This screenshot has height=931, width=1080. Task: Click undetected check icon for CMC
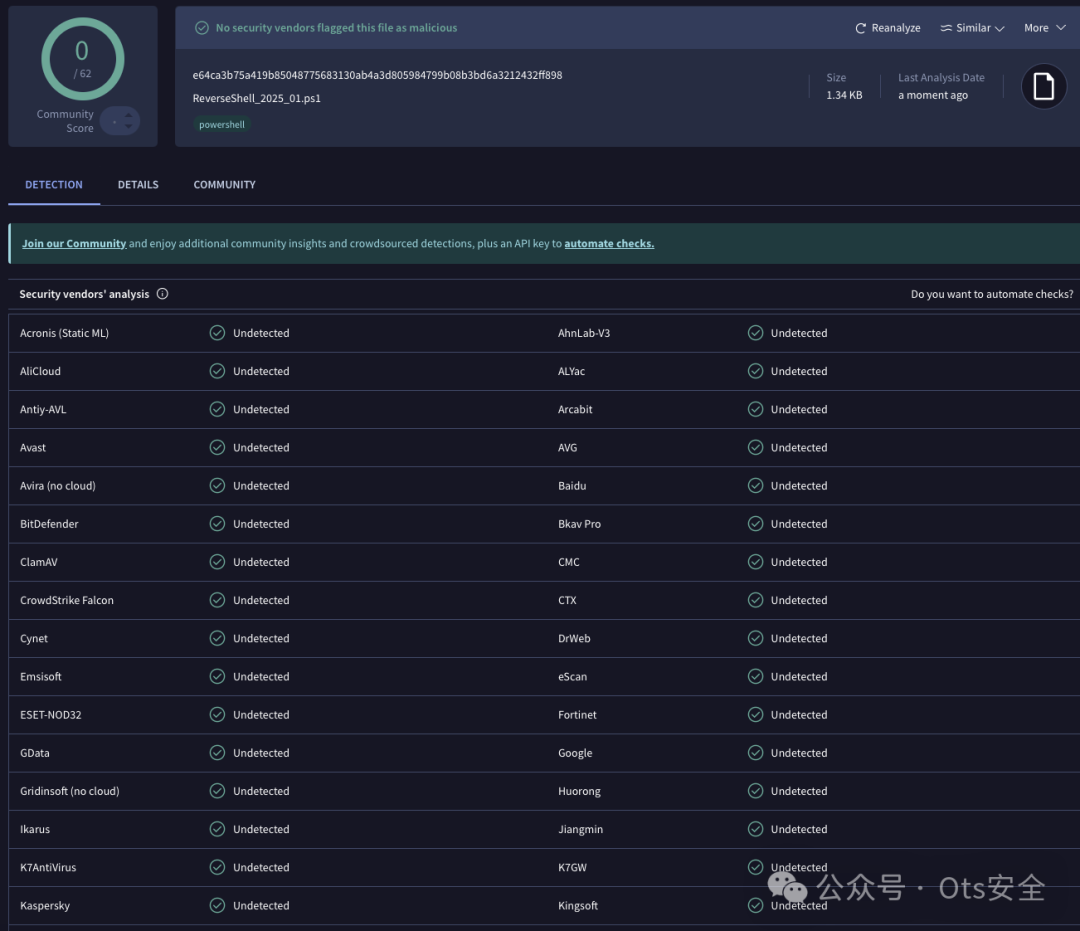click(x=756, y=562)
